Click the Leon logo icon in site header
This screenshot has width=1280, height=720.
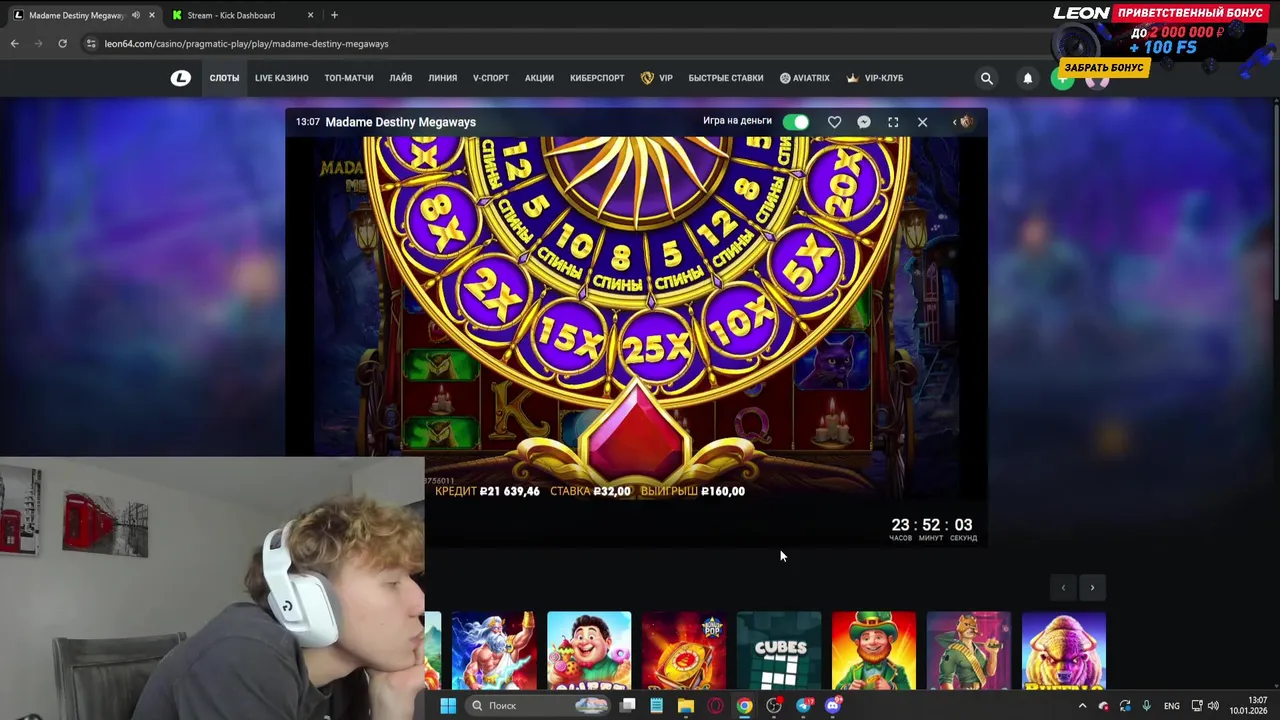(x=181, y=78)
